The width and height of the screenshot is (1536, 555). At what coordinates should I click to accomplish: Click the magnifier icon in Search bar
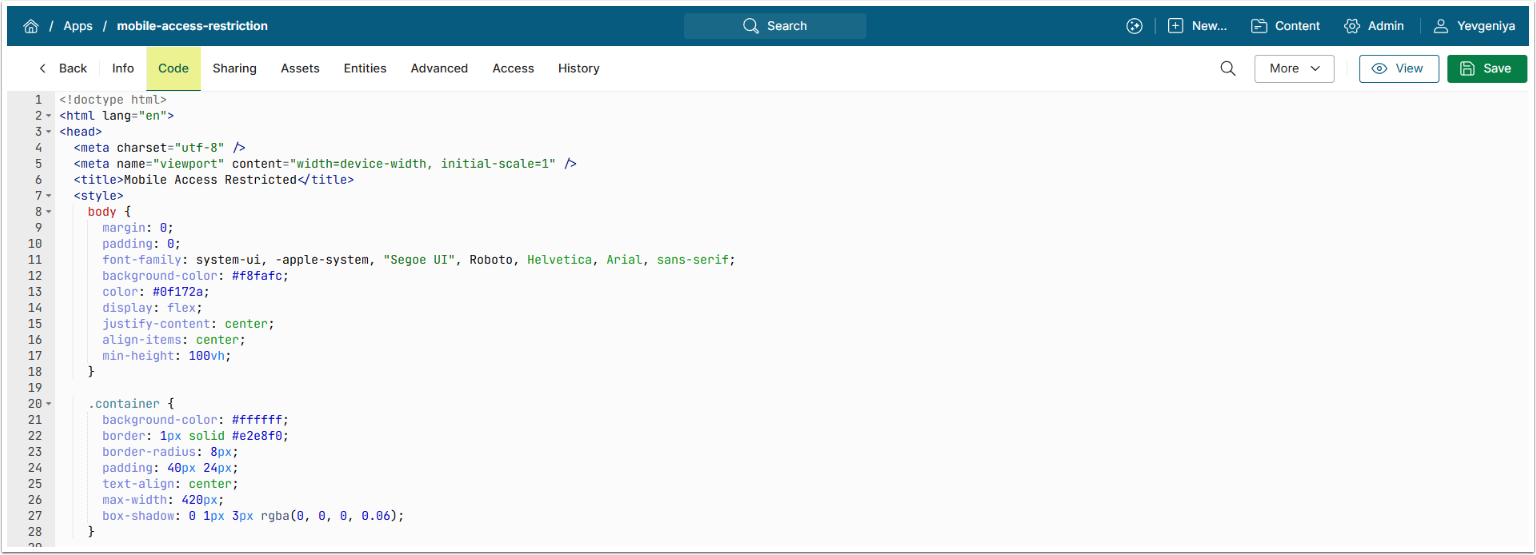pos(751,26)
